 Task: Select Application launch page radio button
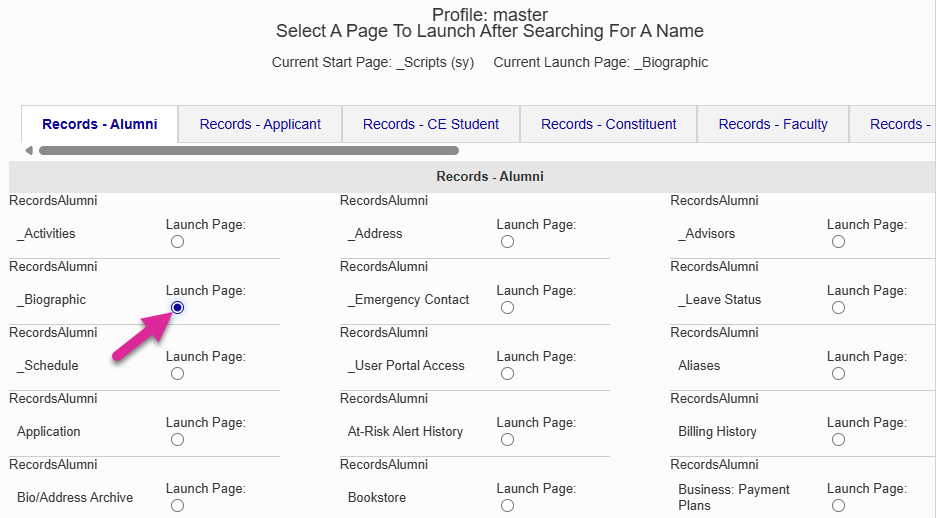coord(177,440)
